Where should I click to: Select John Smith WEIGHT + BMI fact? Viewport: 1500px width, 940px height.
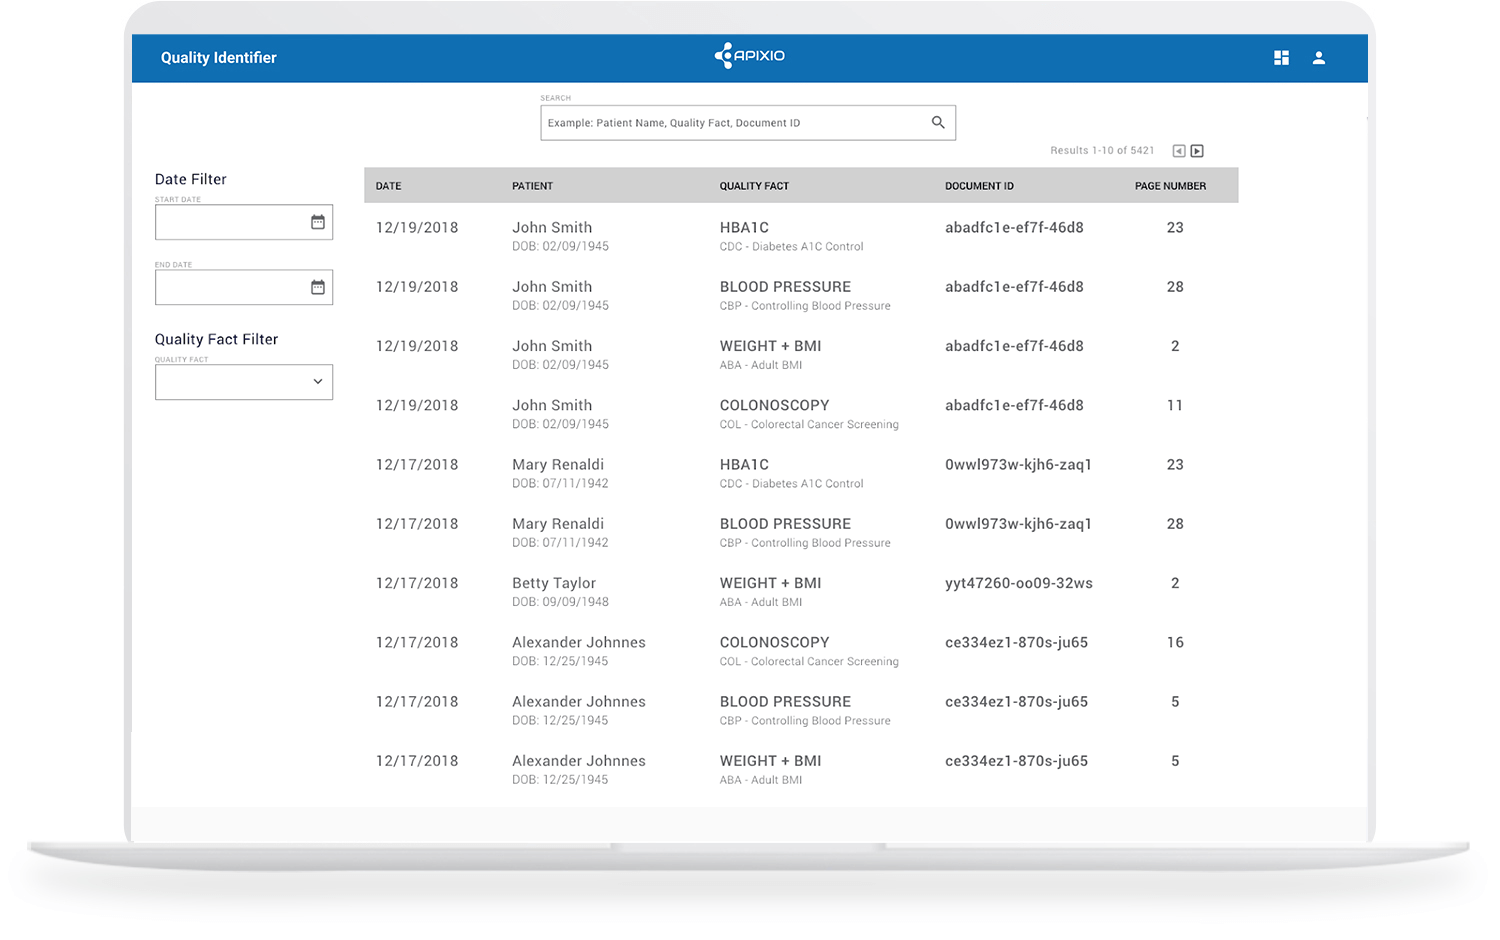[x=770, y=346]
